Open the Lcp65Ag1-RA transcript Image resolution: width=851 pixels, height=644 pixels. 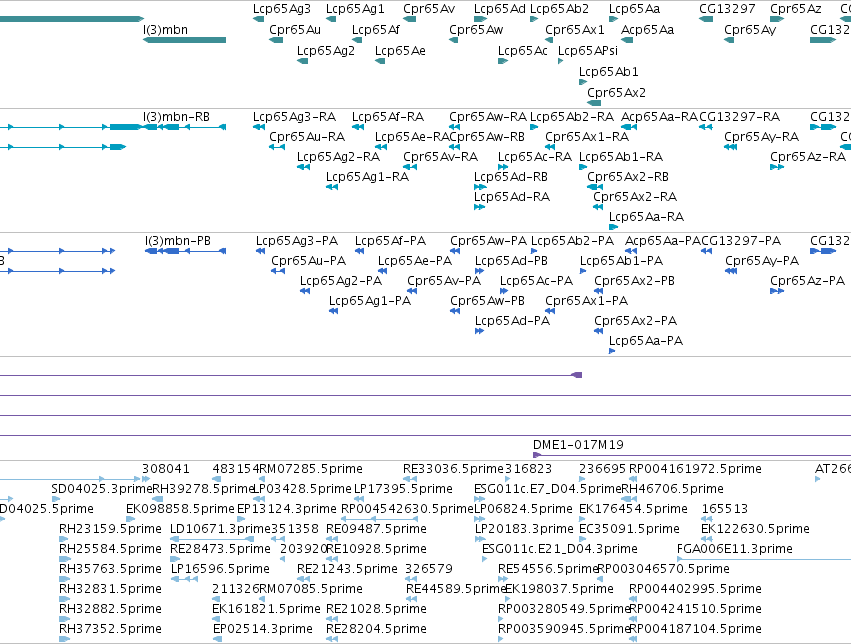[x=367, y=177]
